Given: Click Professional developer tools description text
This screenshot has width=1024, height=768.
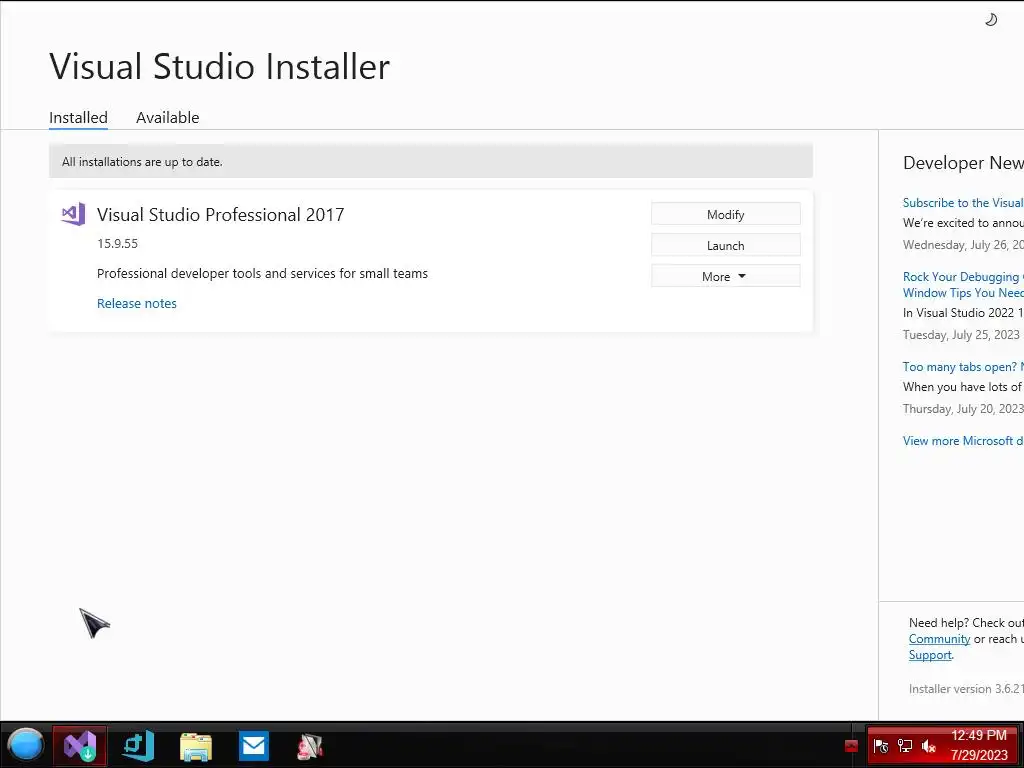Looking at the screenshot, I should (x=263, y=274).
